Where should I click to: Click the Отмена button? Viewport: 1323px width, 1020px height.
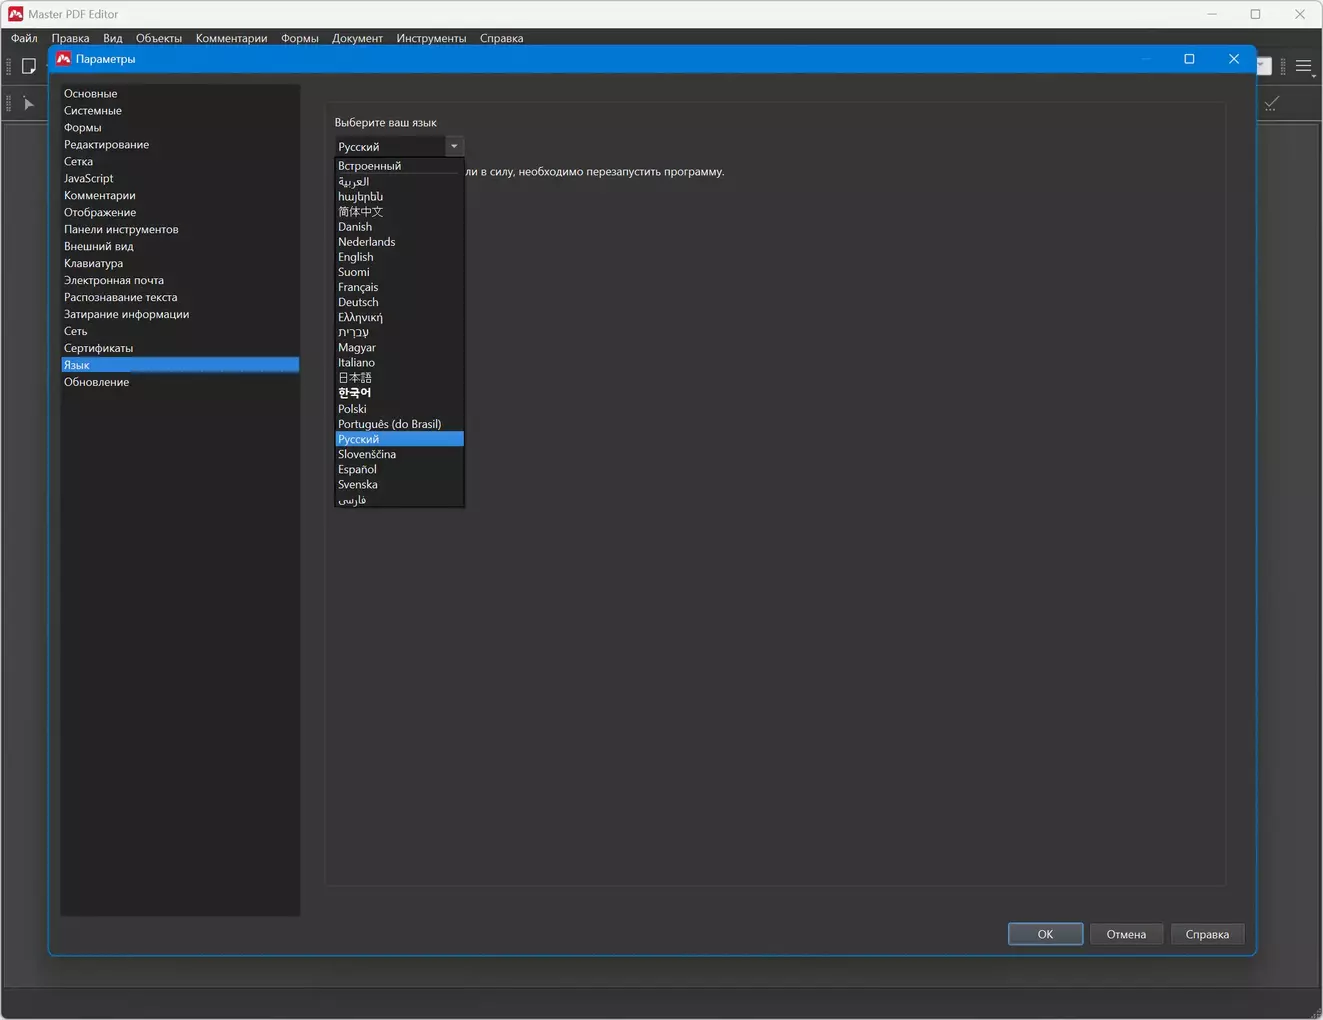click(1125, 934)
